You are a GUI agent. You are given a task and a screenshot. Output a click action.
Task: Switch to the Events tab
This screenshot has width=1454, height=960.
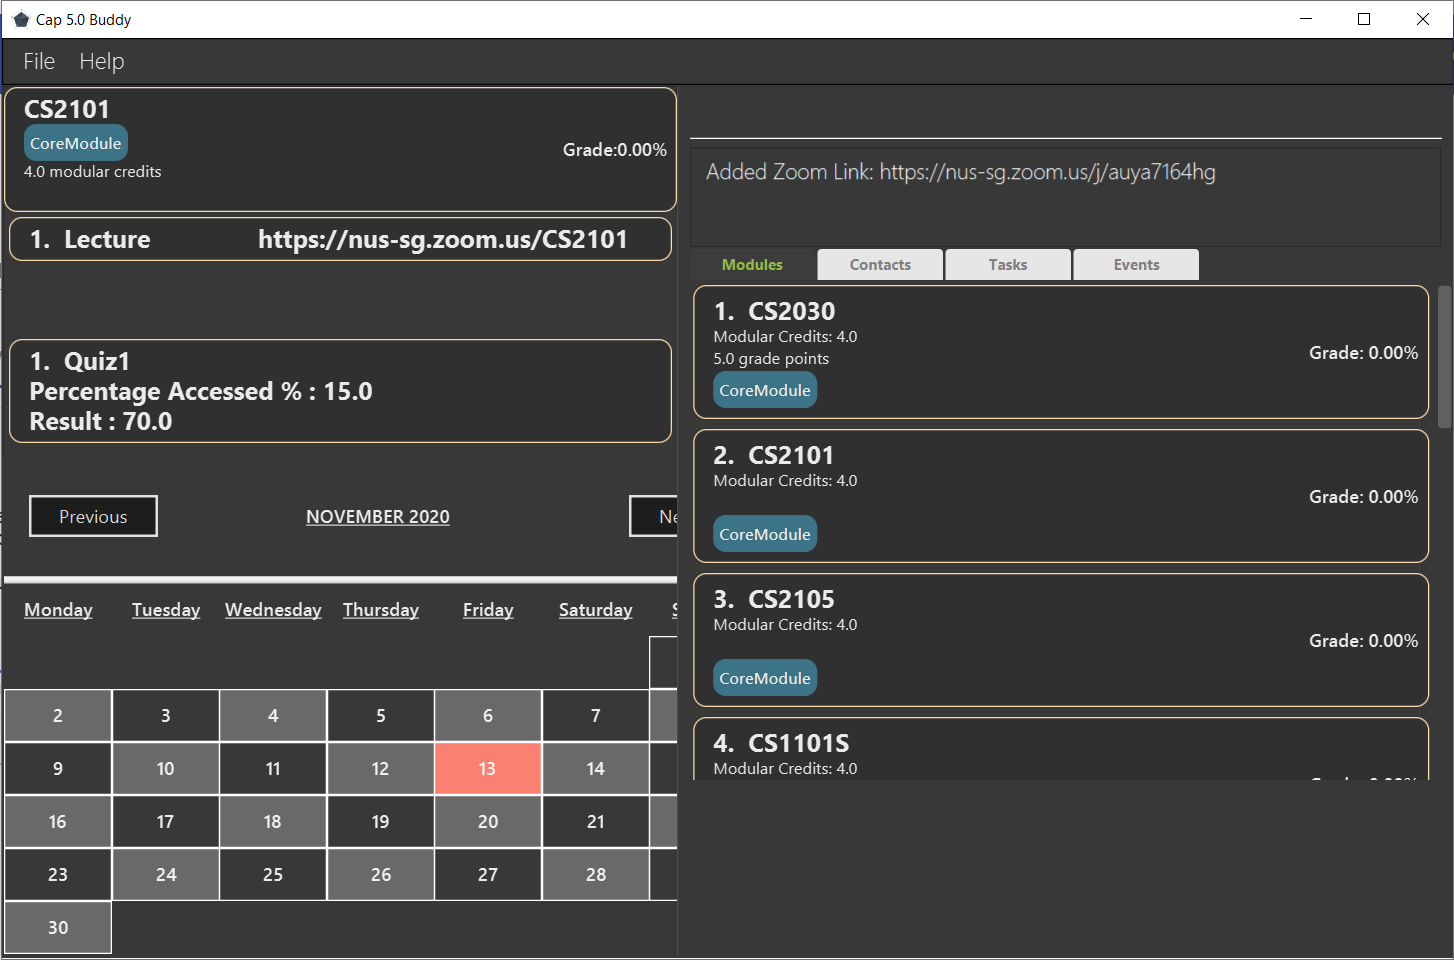[x=1136, y=265]
